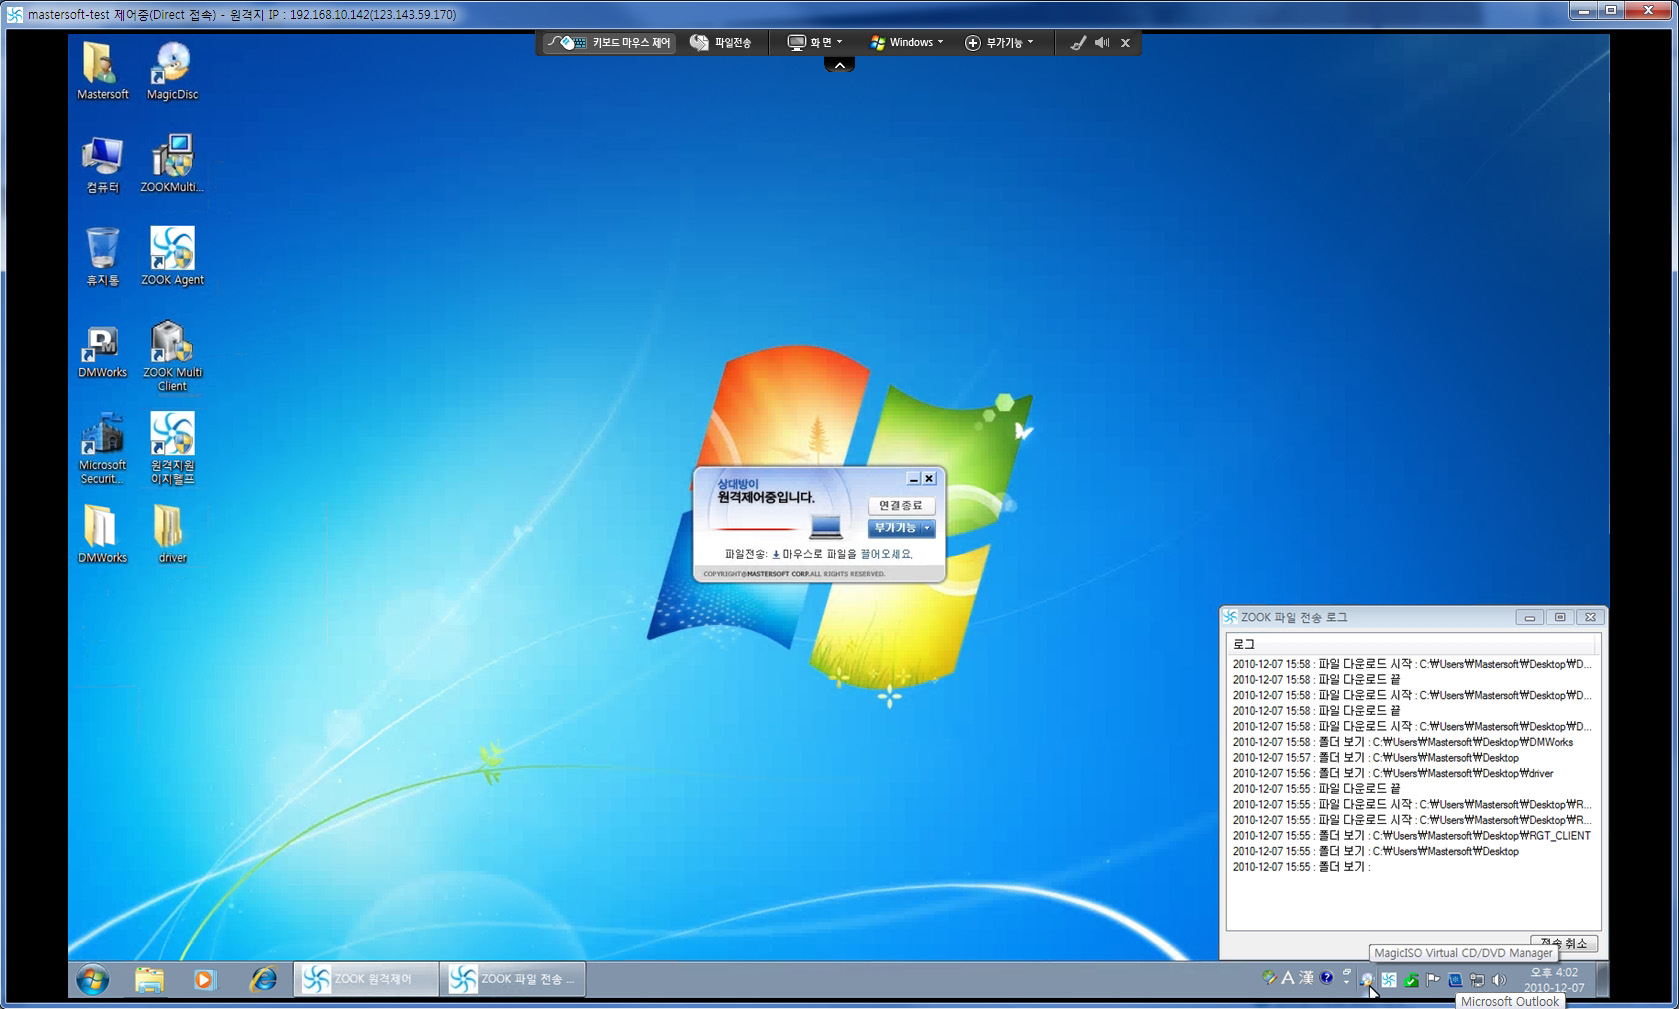Click MagicISO Virtual CD/DVD Manager tray icon
The width and height of the screenshot is (1679, 1009).
[x=1367, y=980]
